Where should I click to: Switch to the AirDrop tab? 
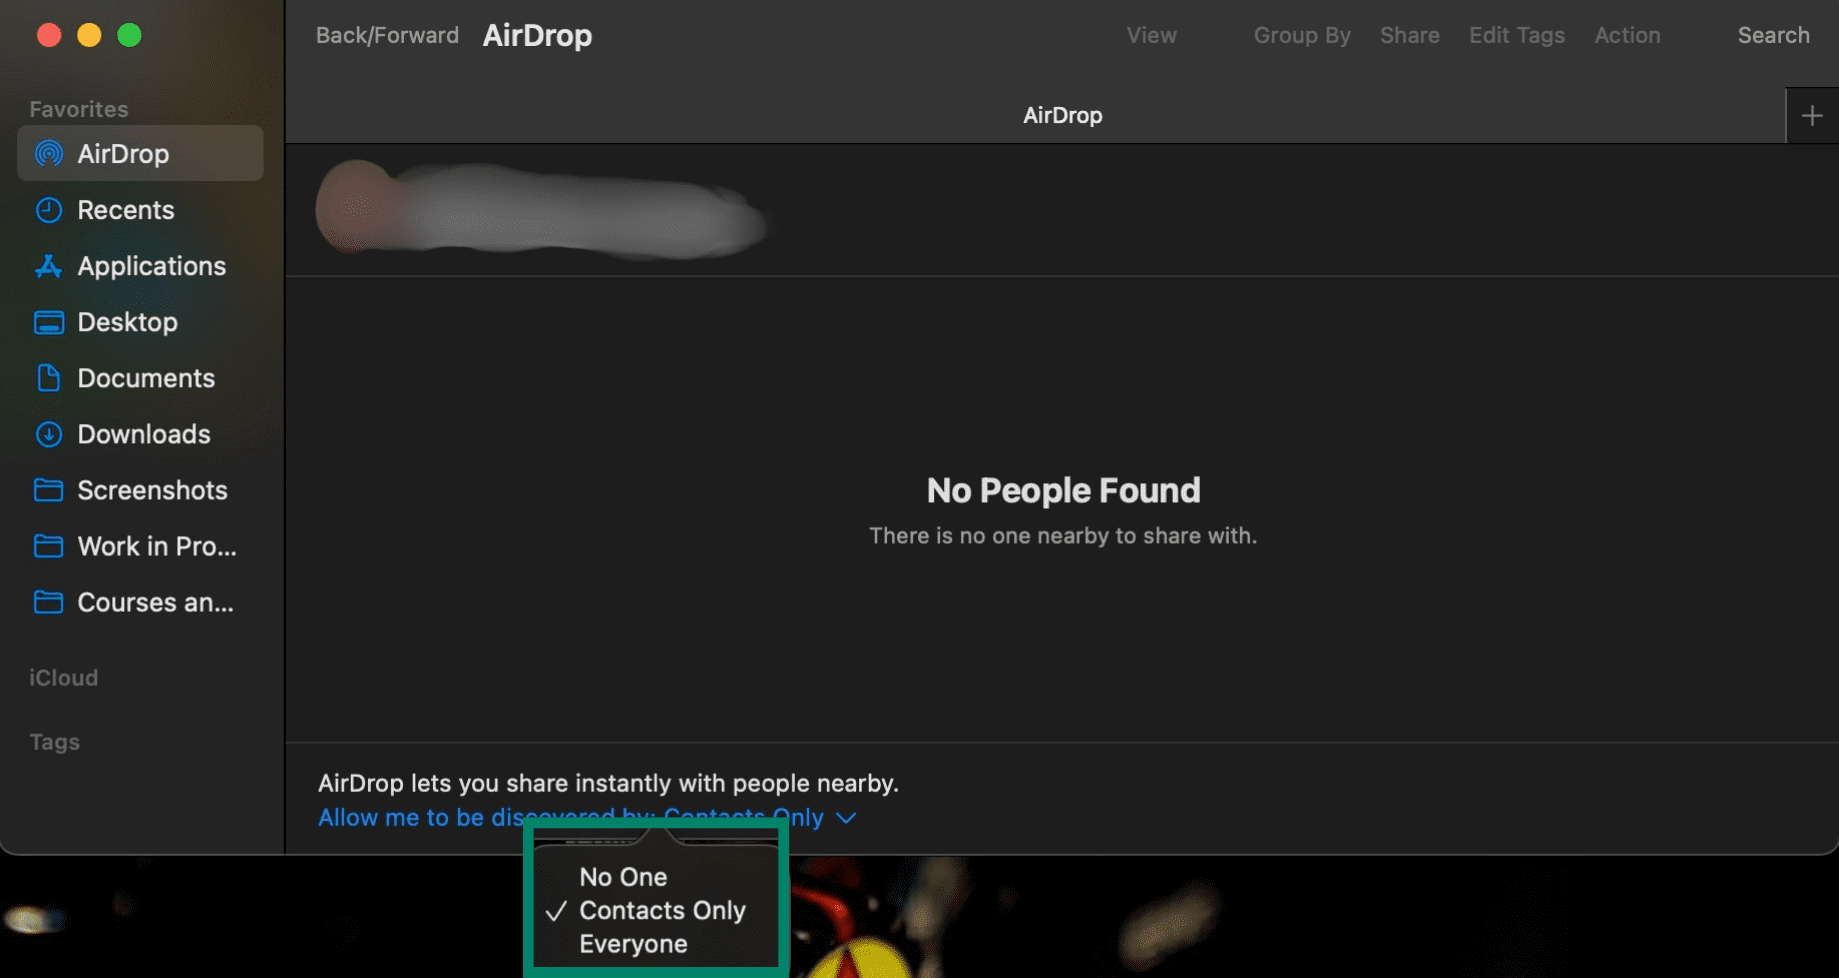click(1062, 115)
